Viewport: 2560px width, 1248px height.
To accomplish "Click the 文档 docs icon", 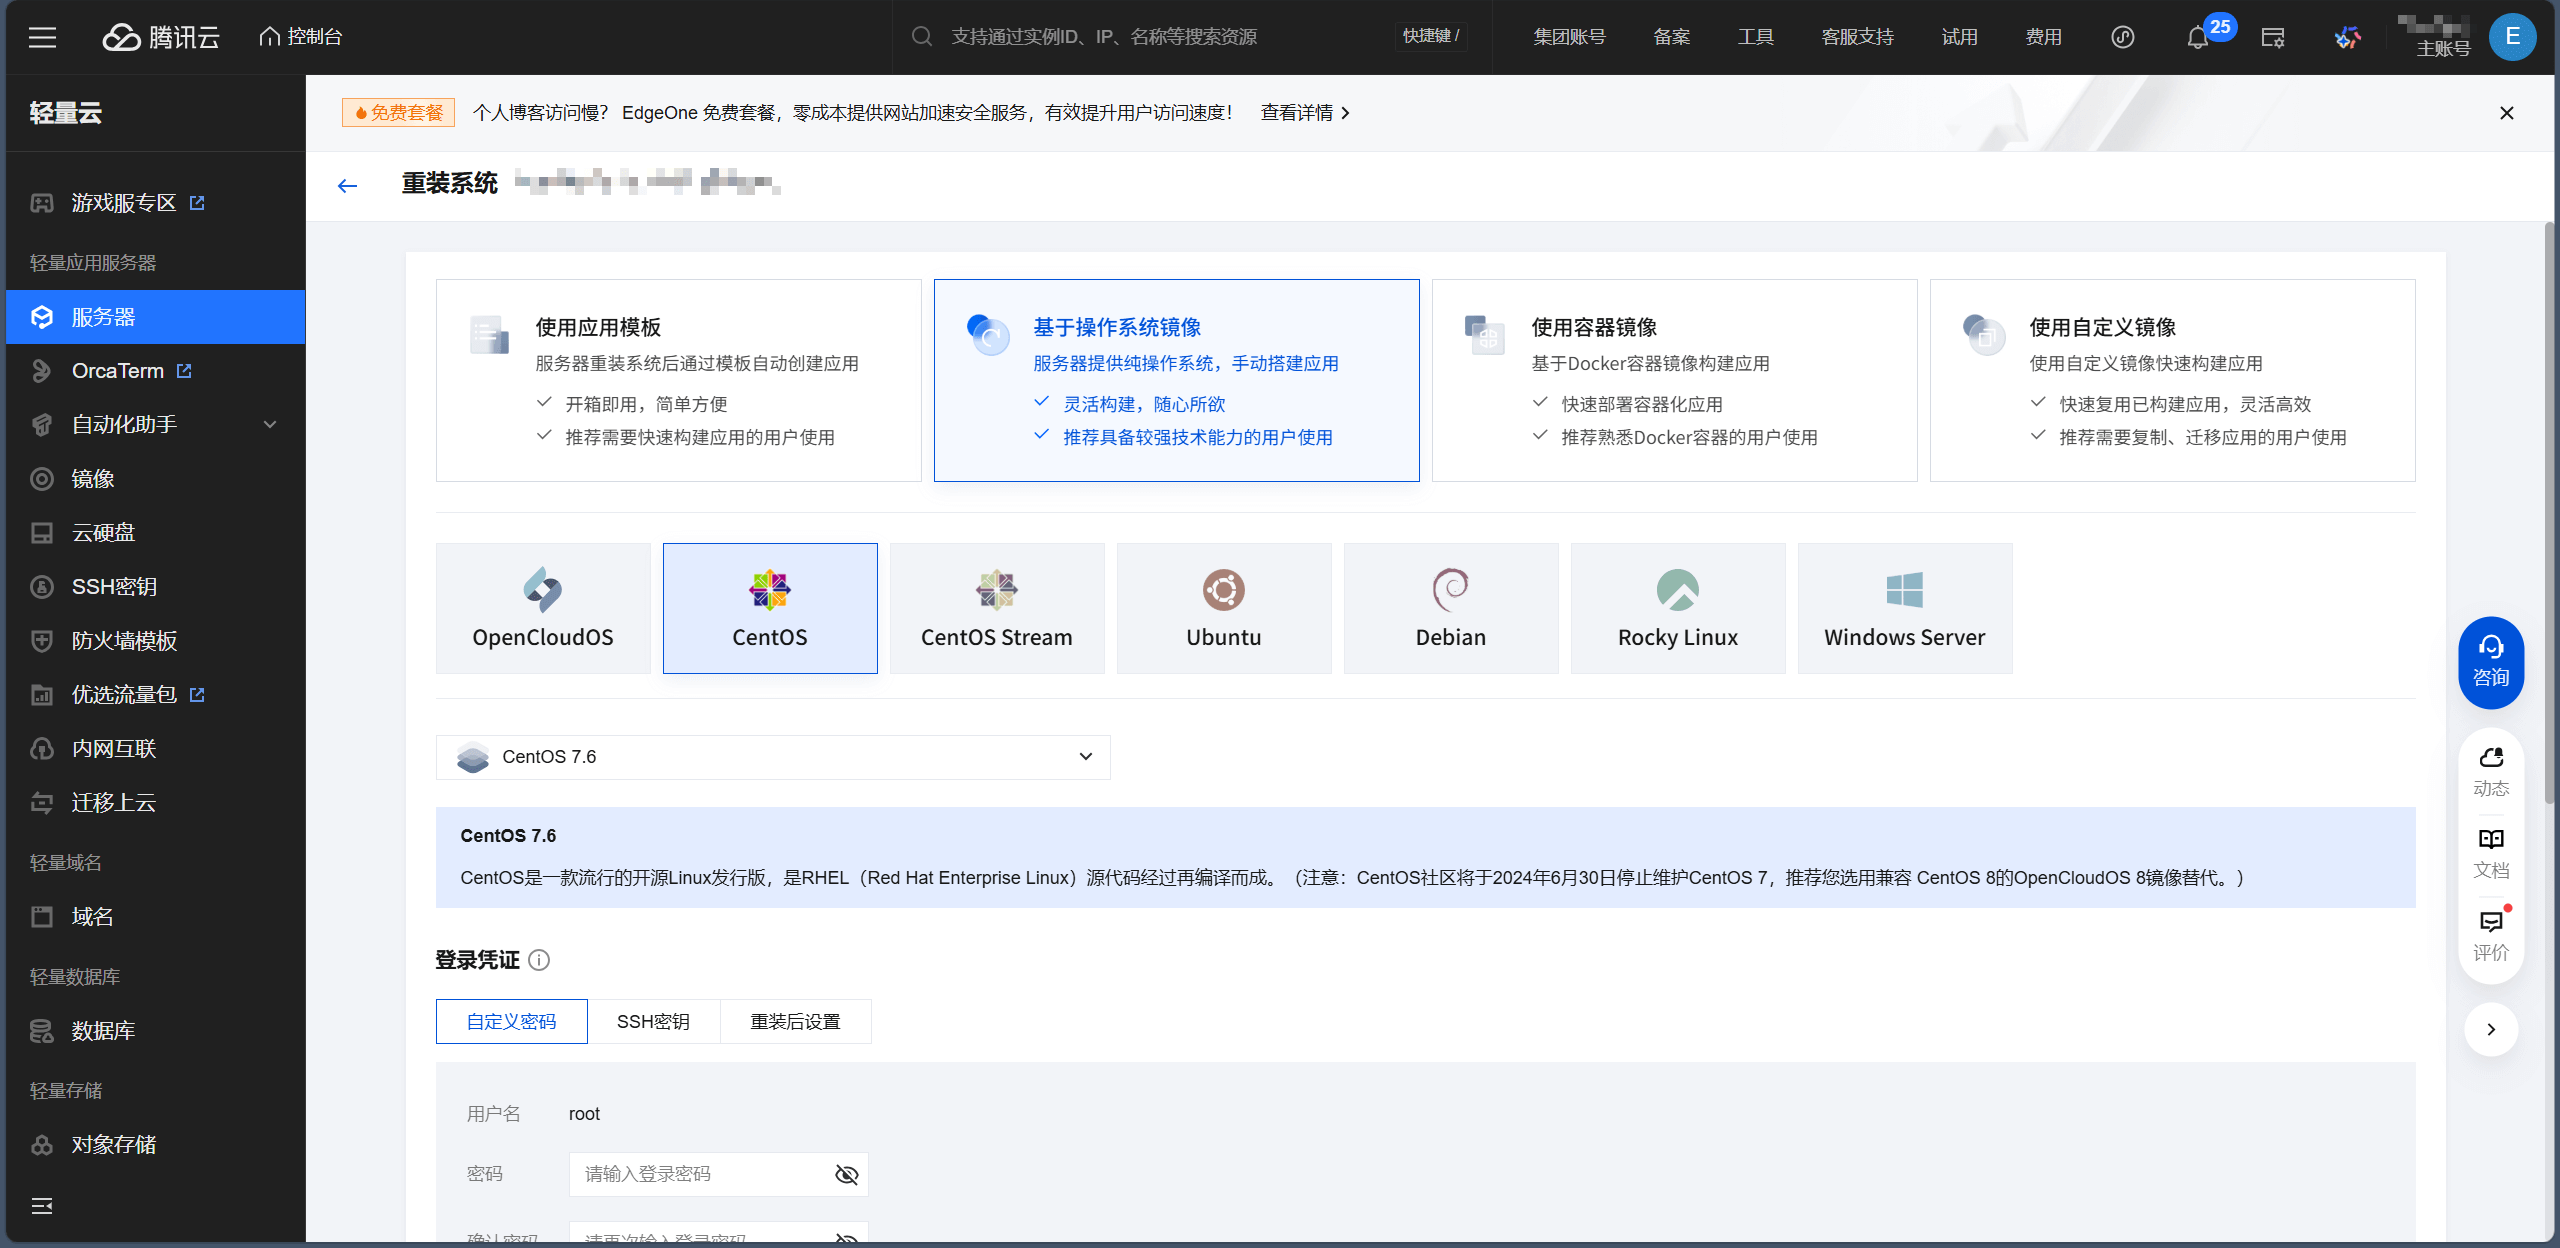I will point(2491,852).
